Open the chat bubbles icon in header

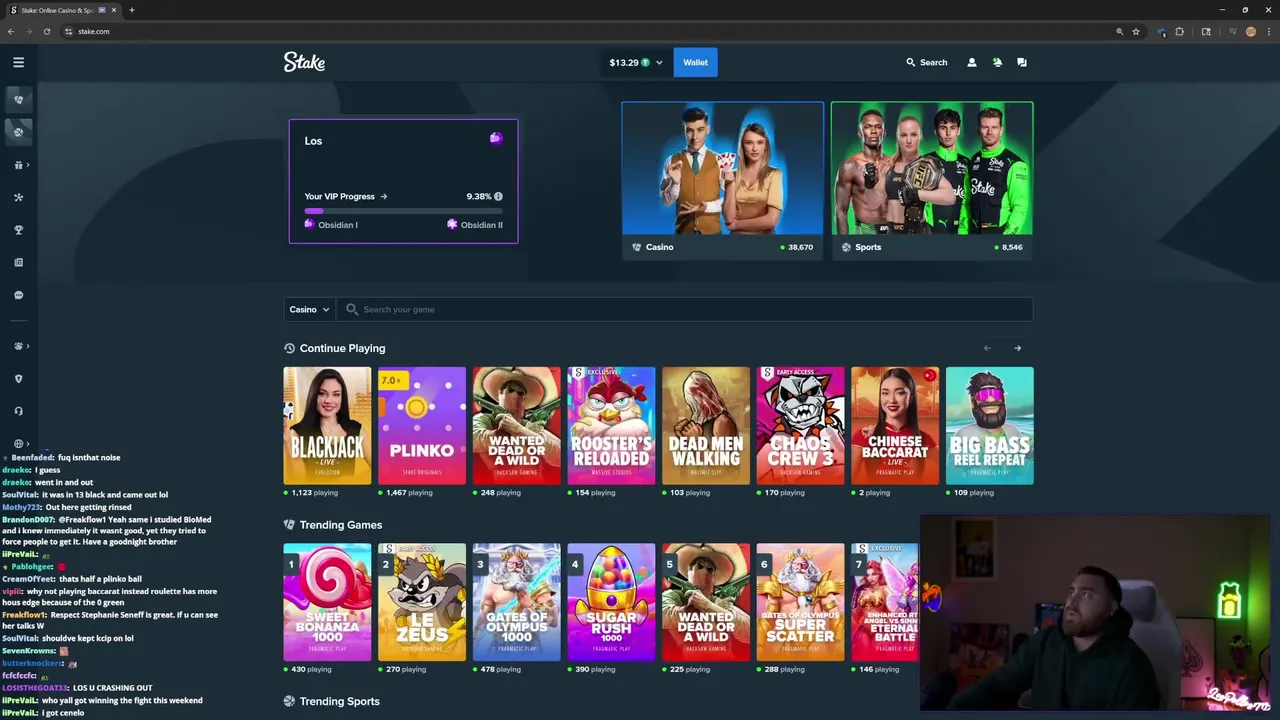(x=1021, y=62)
